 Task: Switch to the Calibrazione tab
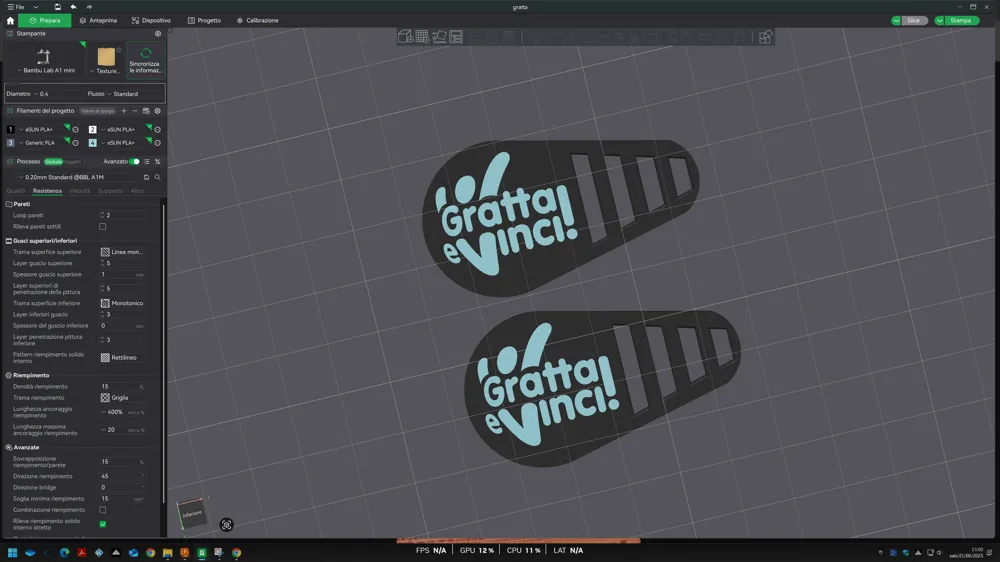[x=258, y=20]
